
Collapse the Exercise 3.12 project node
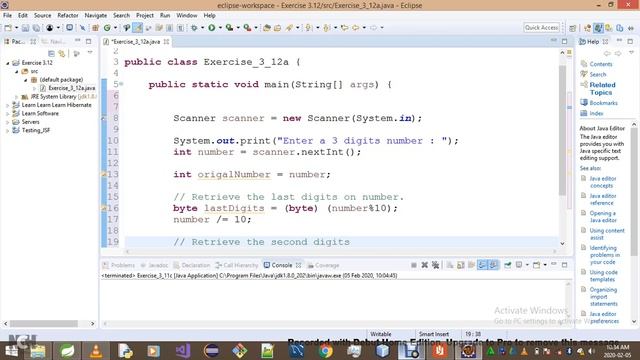7,63
